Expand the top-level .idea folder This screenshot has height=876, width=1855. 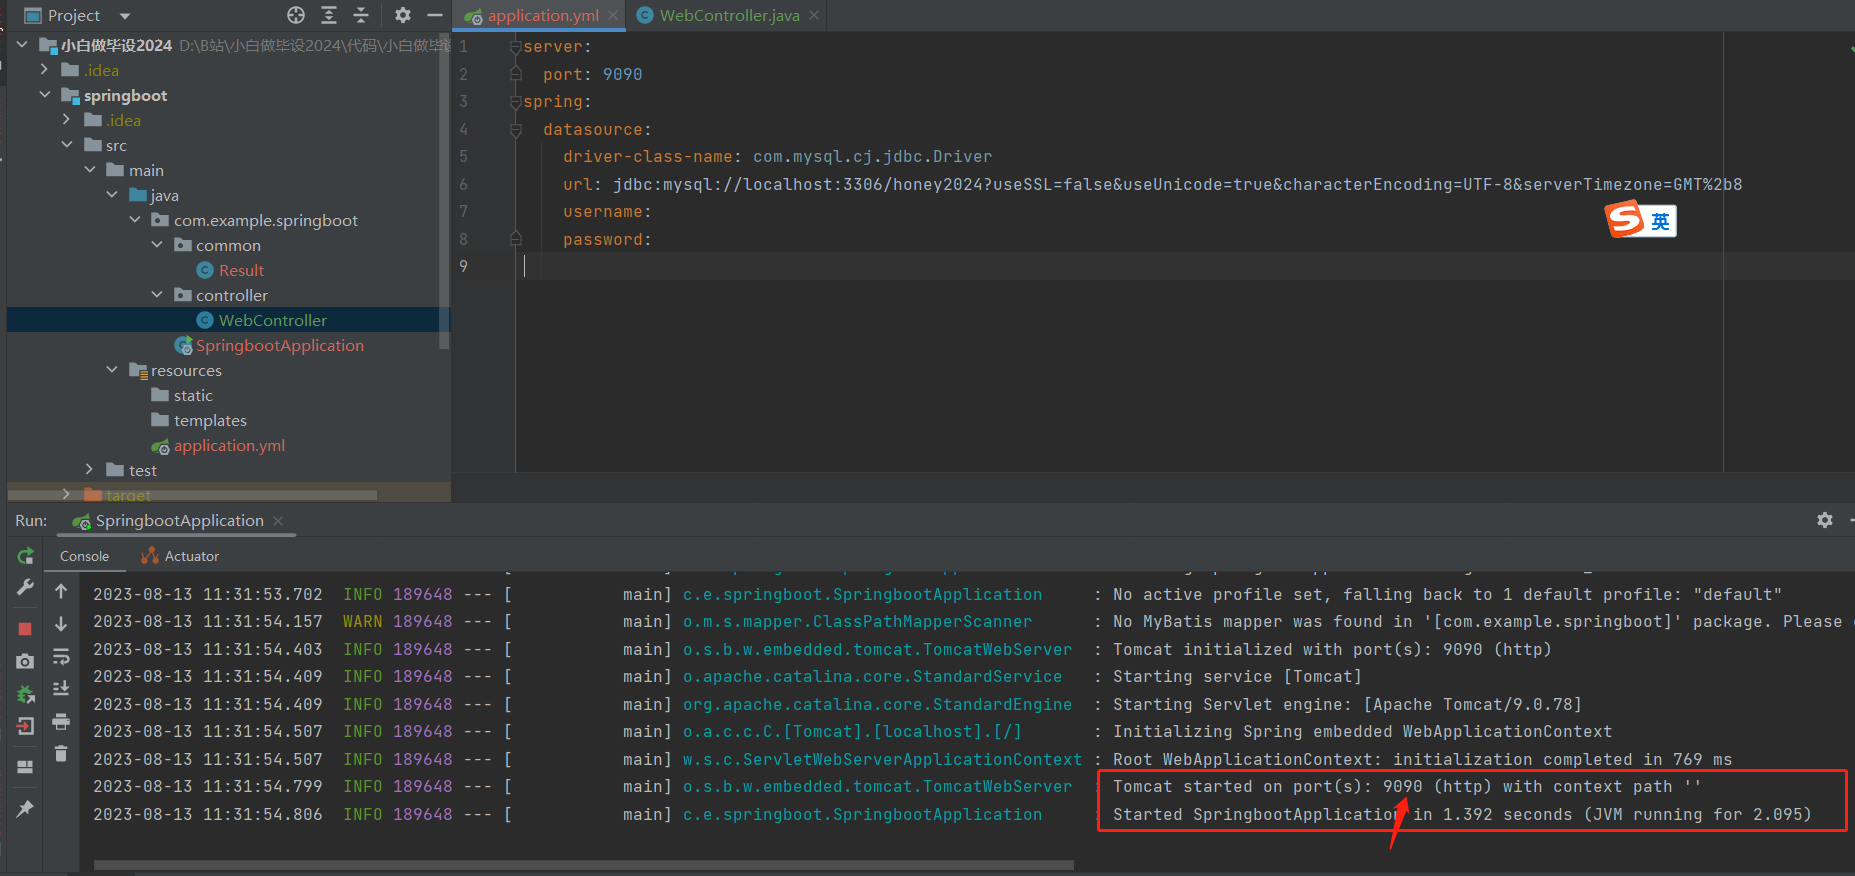tap(44, 70)
